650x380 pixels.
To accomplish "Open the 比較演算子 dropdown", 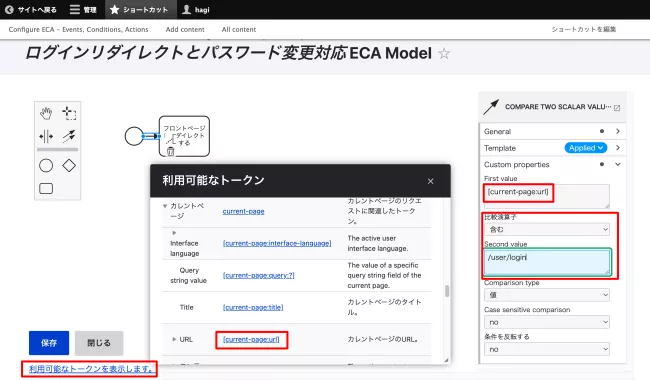I will point(547,229).
